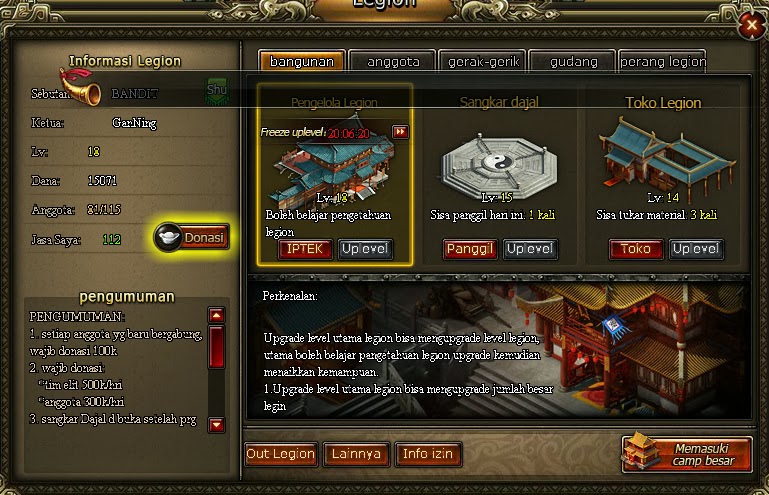Select the Sangkar dajal yin-yang altar

[499, 166]
